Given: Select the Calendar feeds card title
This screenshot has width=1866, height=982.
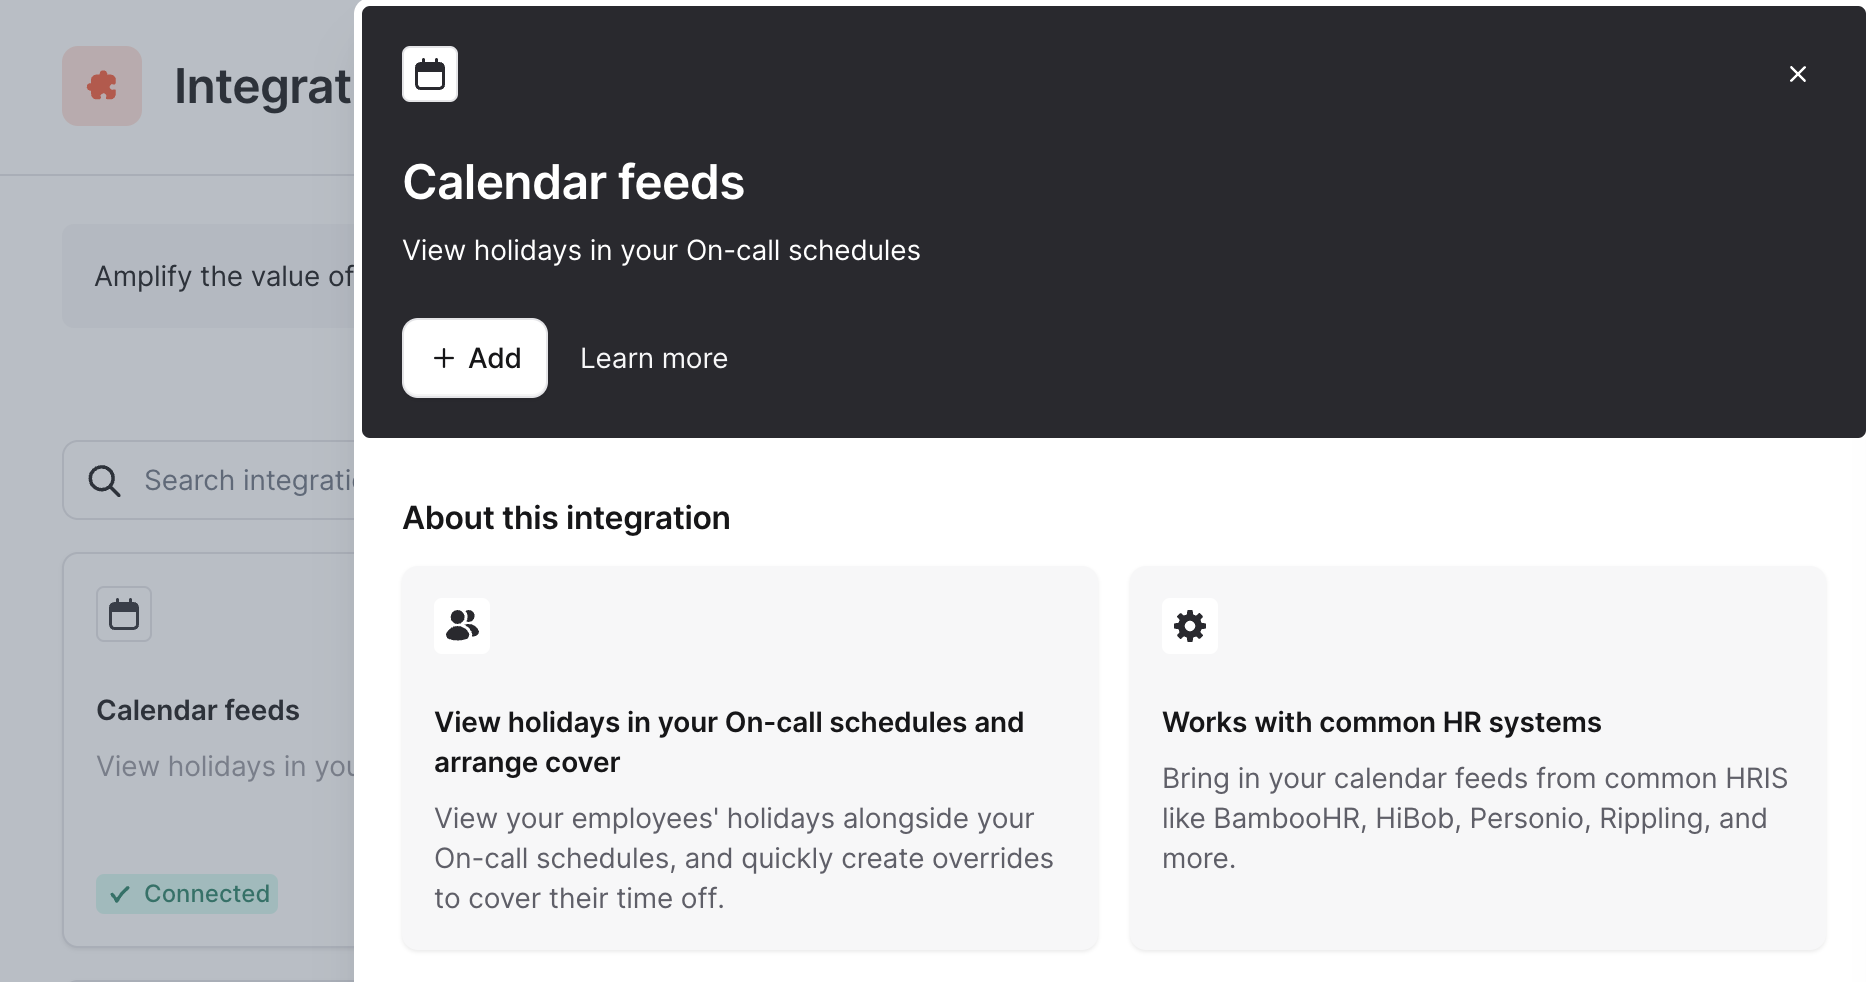Looking at the screenshot, I should click(198, 710).
